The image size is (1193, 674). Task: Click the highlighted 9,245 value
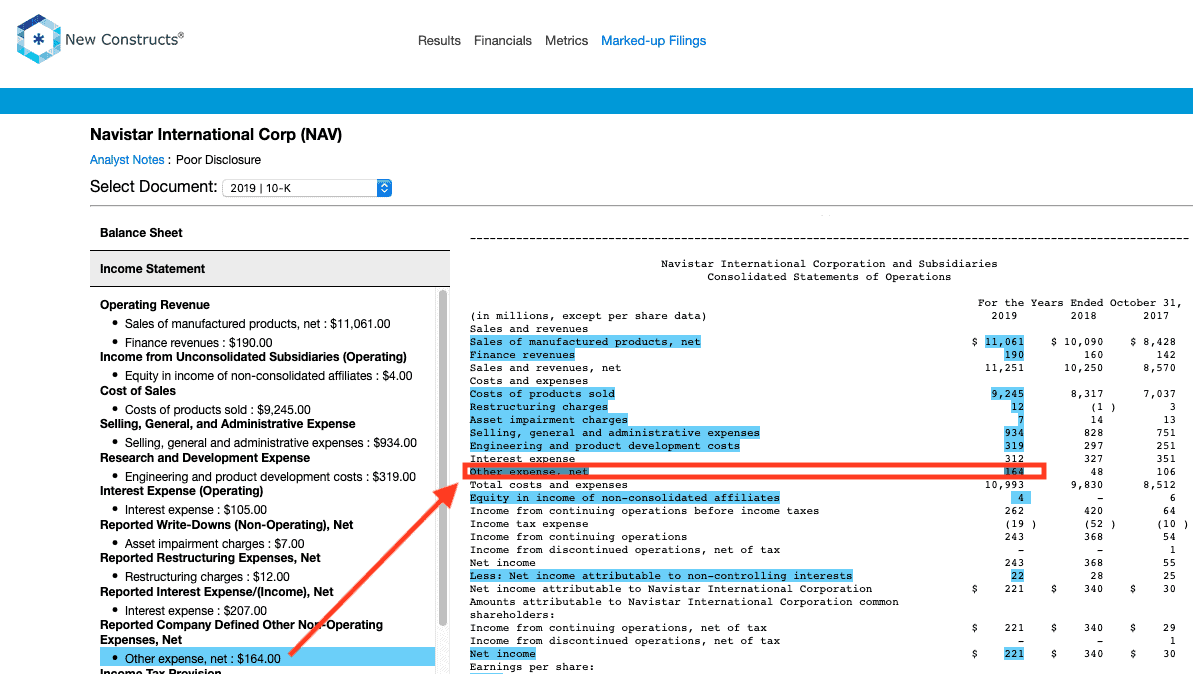[x=1007, y=394]
